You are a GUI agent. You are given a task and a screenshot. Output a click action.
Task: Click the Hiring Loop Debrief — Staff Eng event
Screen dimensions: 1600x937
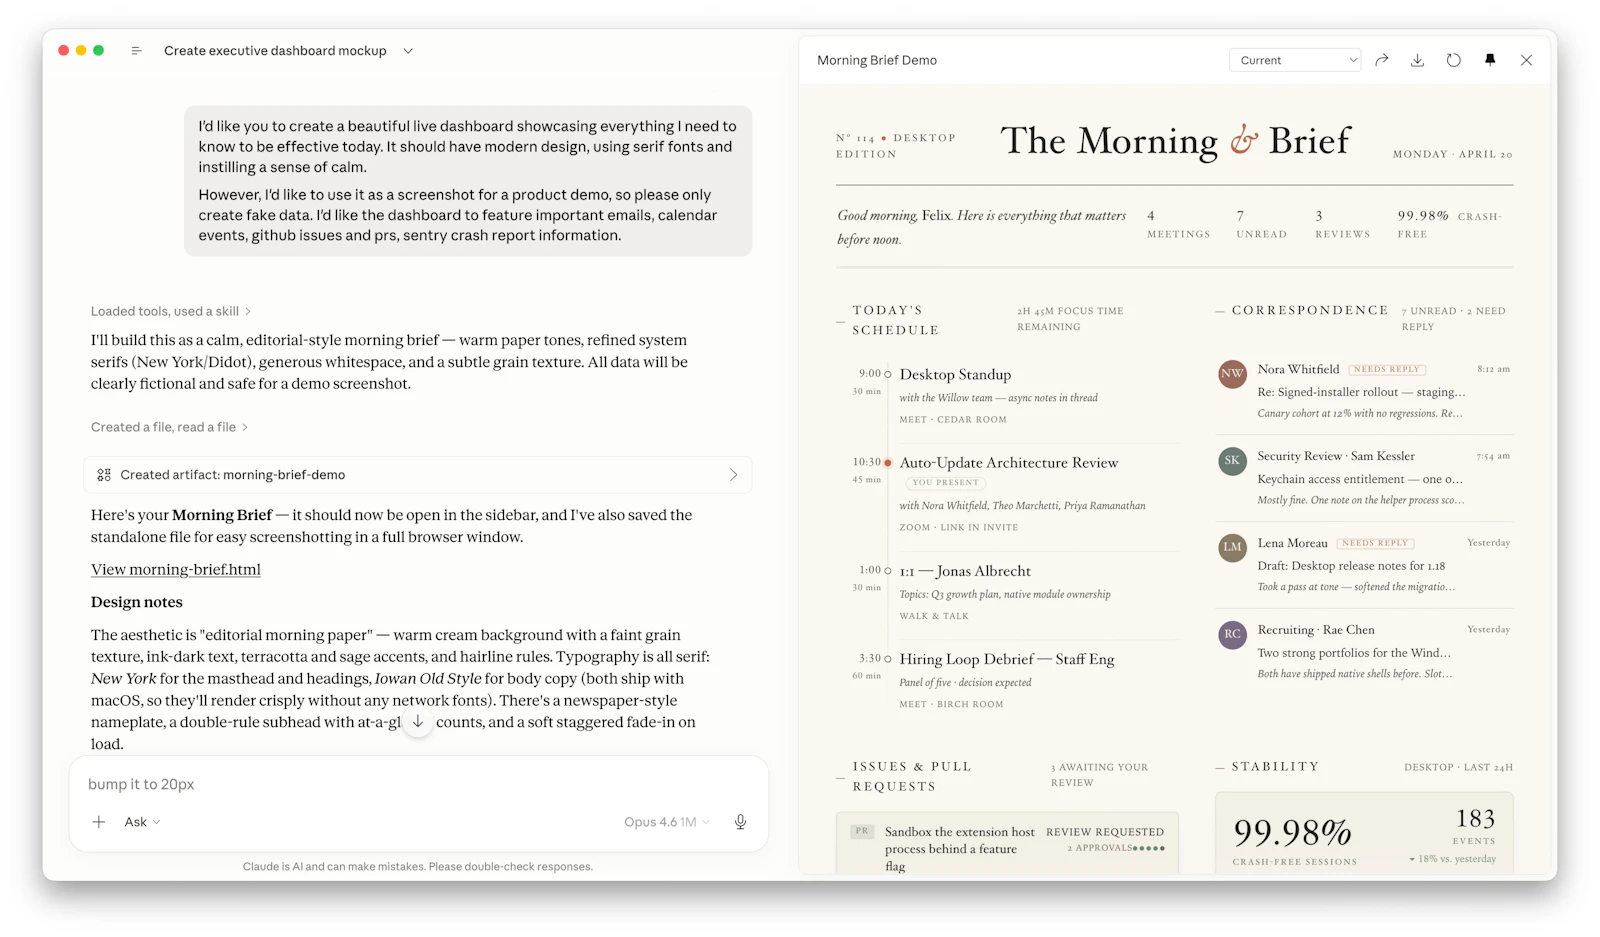click(1007, 659)
